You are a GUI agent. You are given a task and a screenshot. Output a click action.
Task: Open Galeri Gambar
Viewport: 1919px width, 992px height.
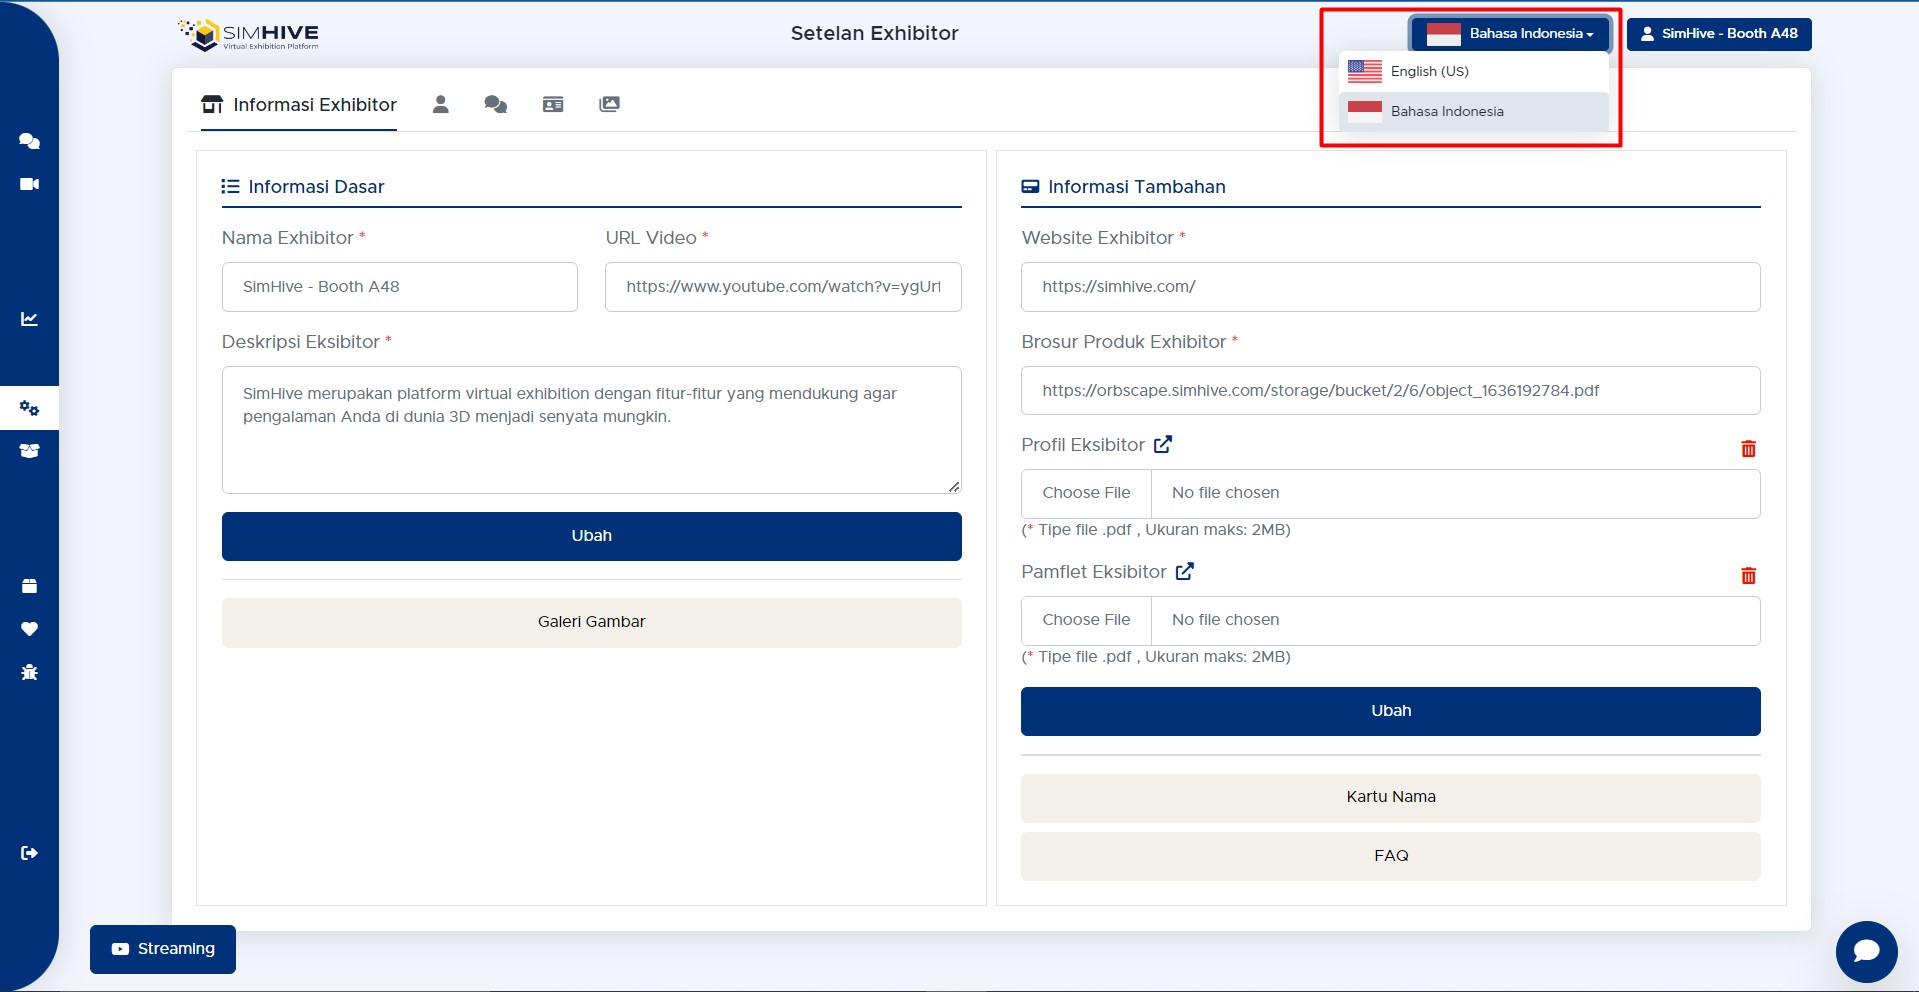(x=592, y=622)
